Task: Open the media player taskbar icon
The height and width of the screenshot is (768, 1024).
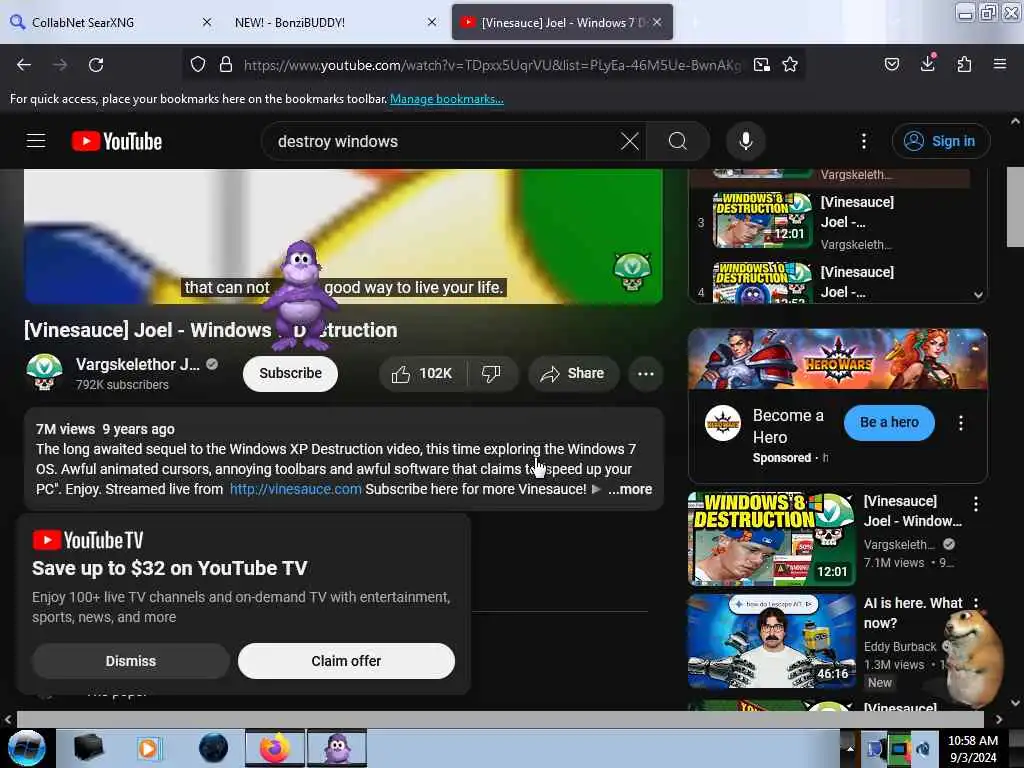Action: point(148,748)
